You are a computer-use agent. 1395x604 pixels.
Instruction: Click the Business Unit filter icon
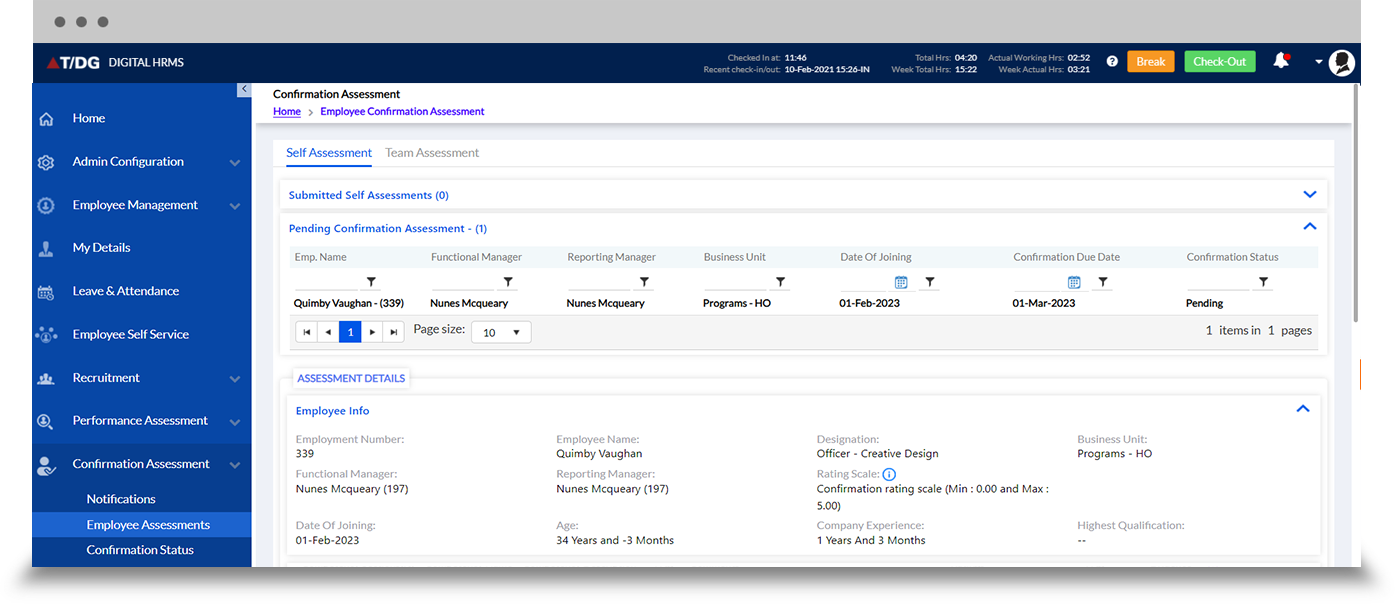click(780, 283)
